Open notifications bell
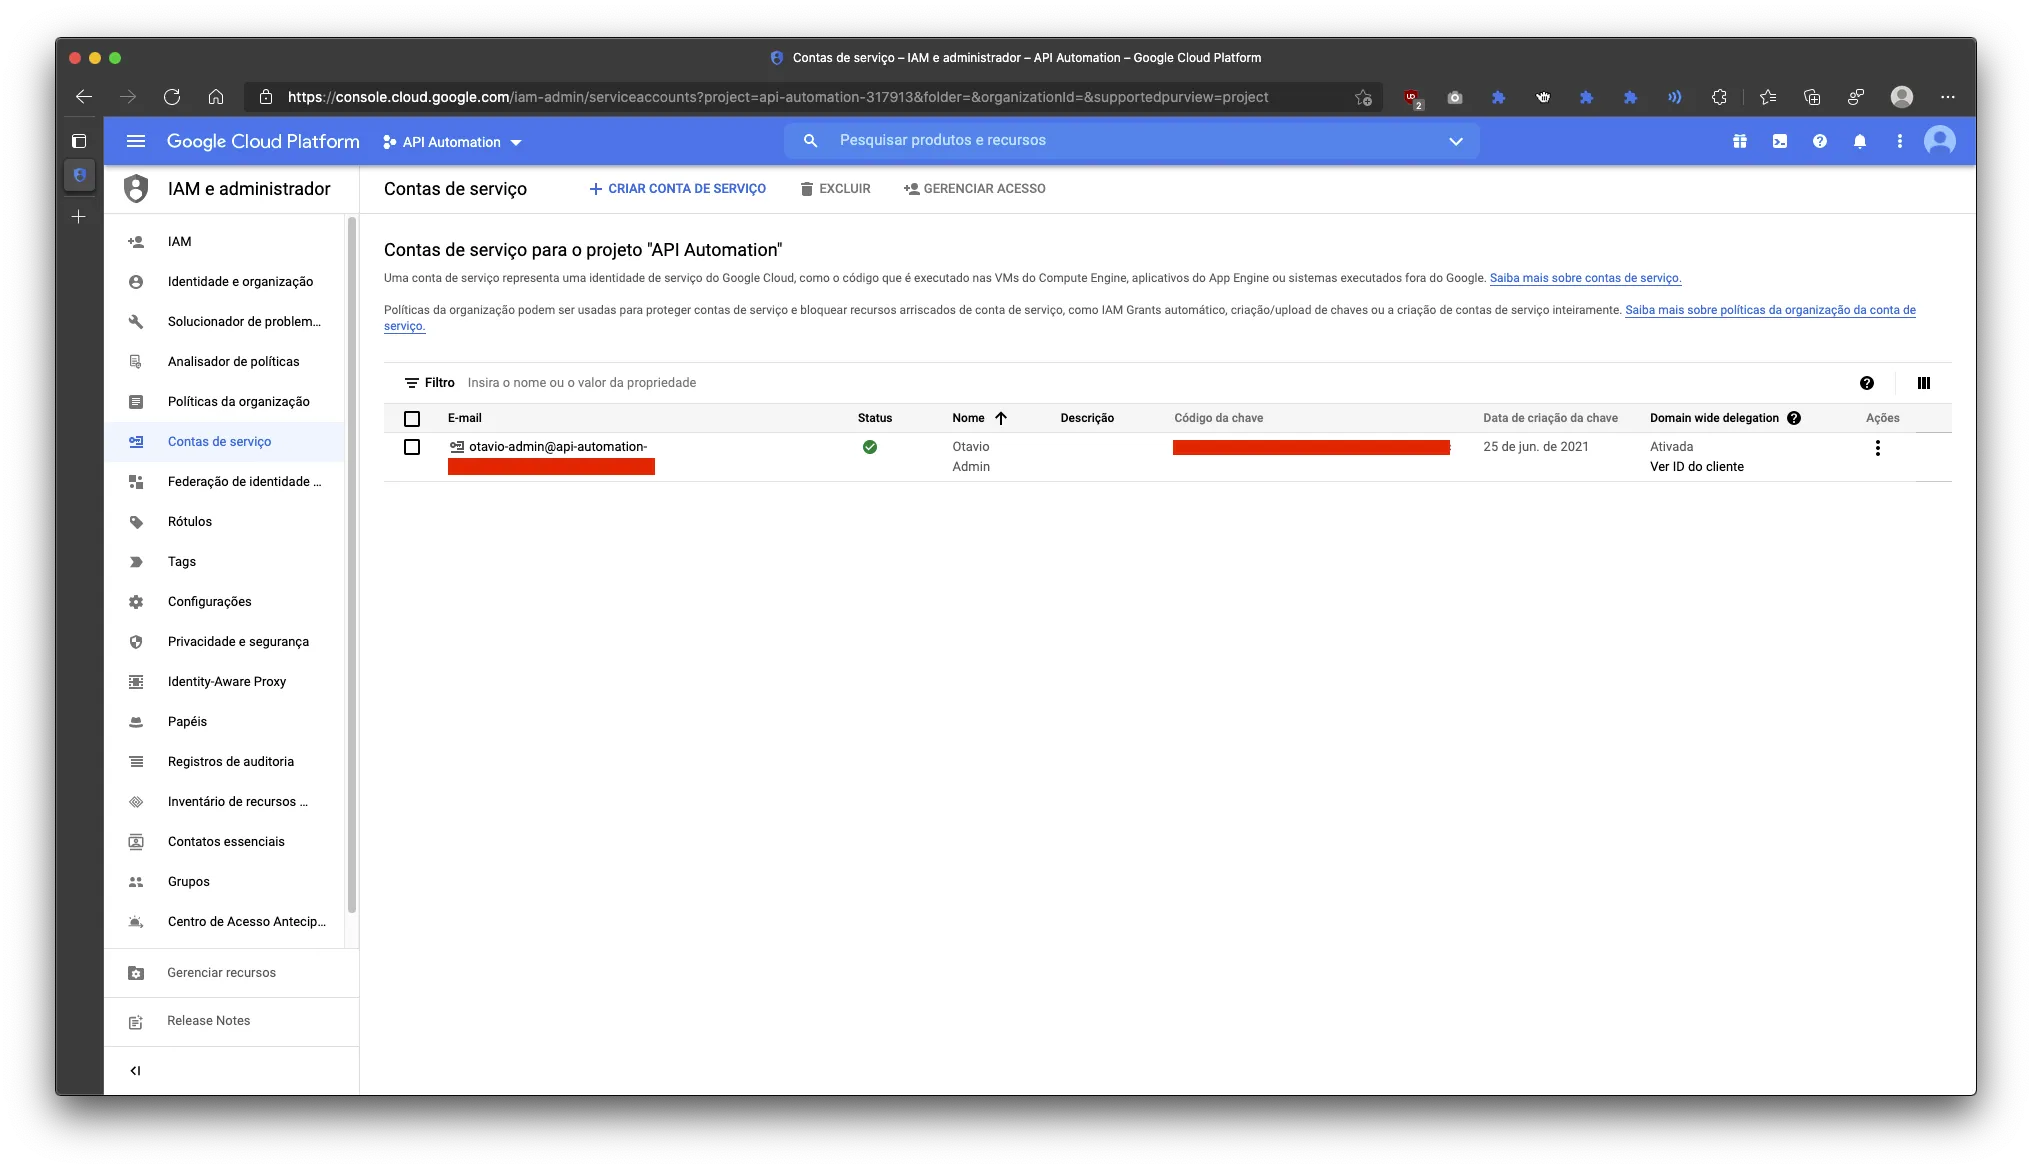Viewport: 2032px width, 1169px height. (1860, 141)
